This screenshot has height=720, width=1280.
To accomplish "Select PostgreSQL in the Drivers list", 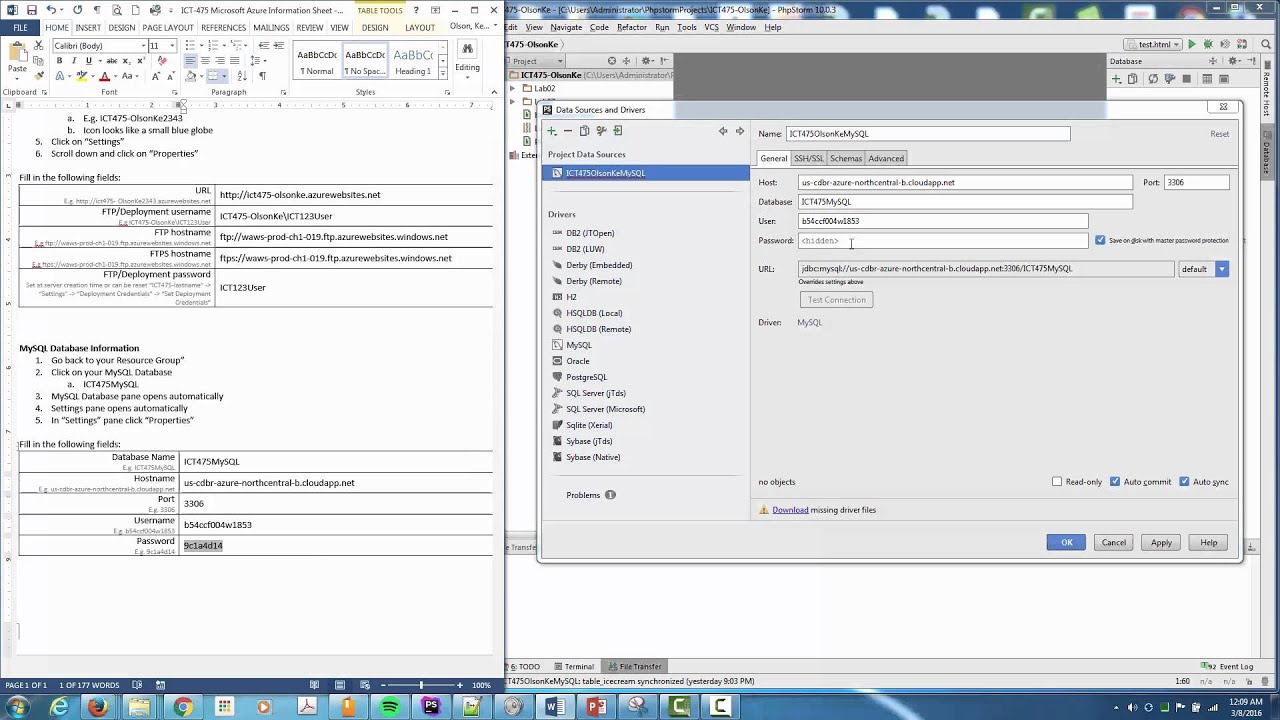I will [587, 377].
